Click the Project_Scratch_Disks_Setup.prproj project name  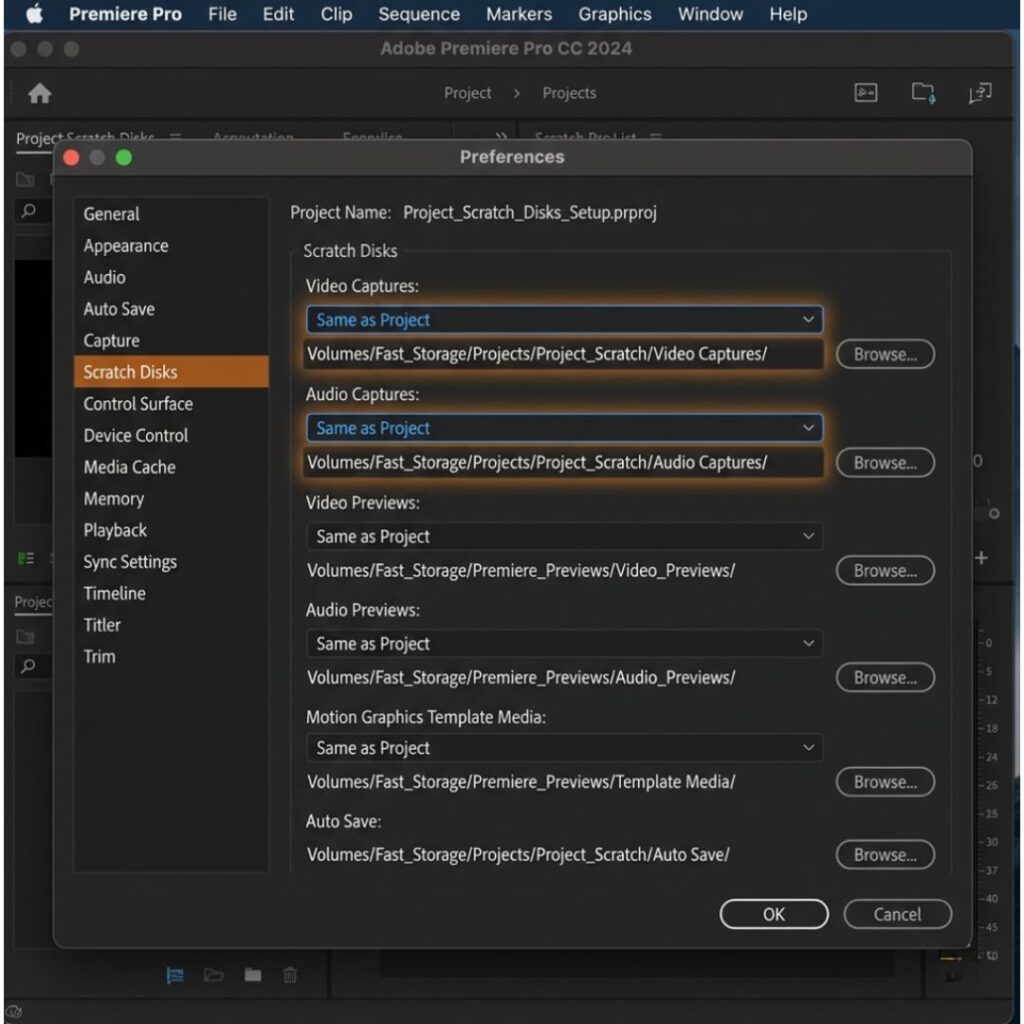tap(530, 212)
